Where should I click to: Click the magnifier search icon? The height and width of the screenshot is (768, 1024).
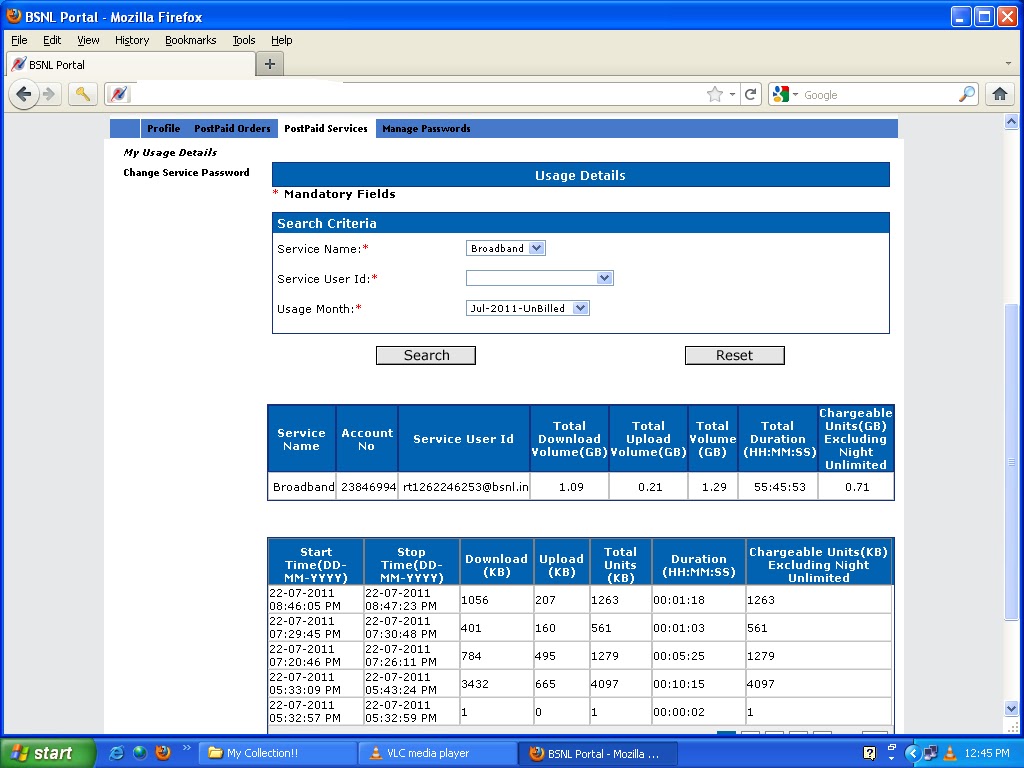tap(967, 95)
